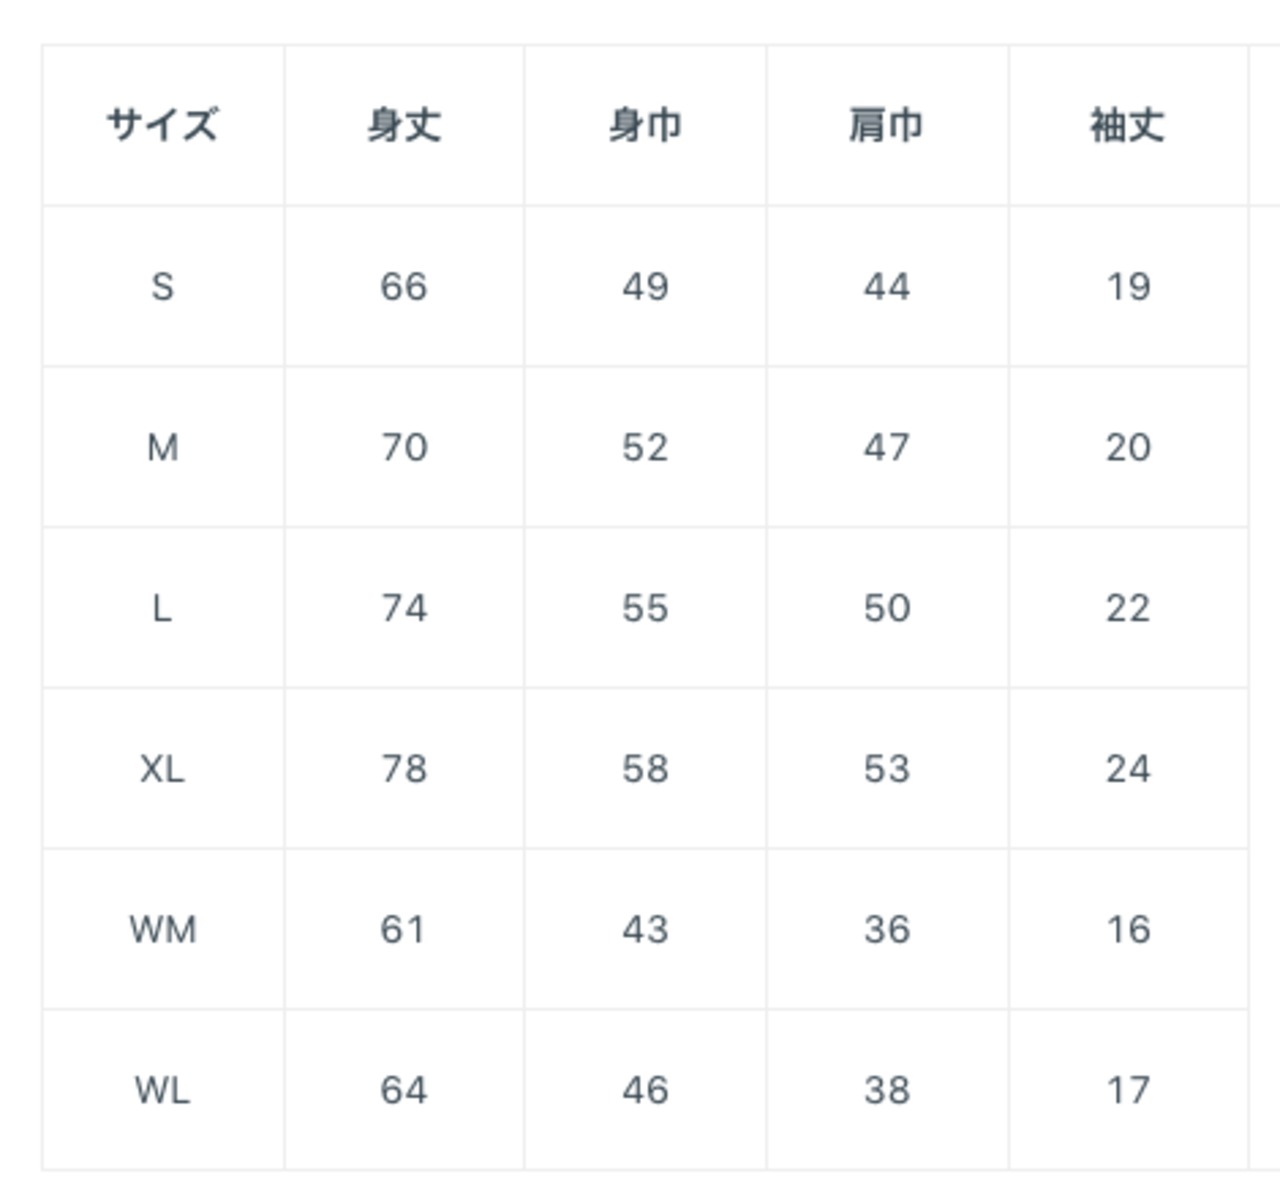Select the L size row label
The height and width of the screenshot is (1204, 1280).
(162, 608)
